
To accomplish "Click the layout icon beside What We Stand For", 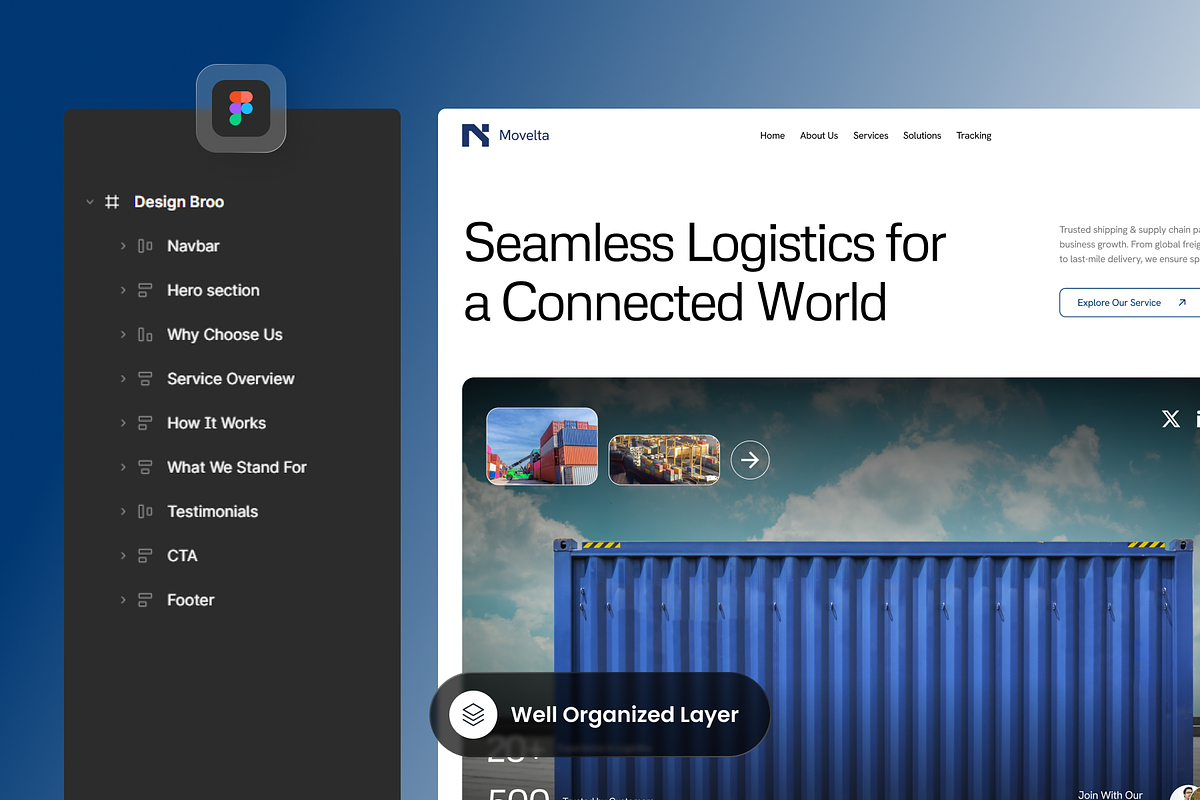I will coord(145,467).
